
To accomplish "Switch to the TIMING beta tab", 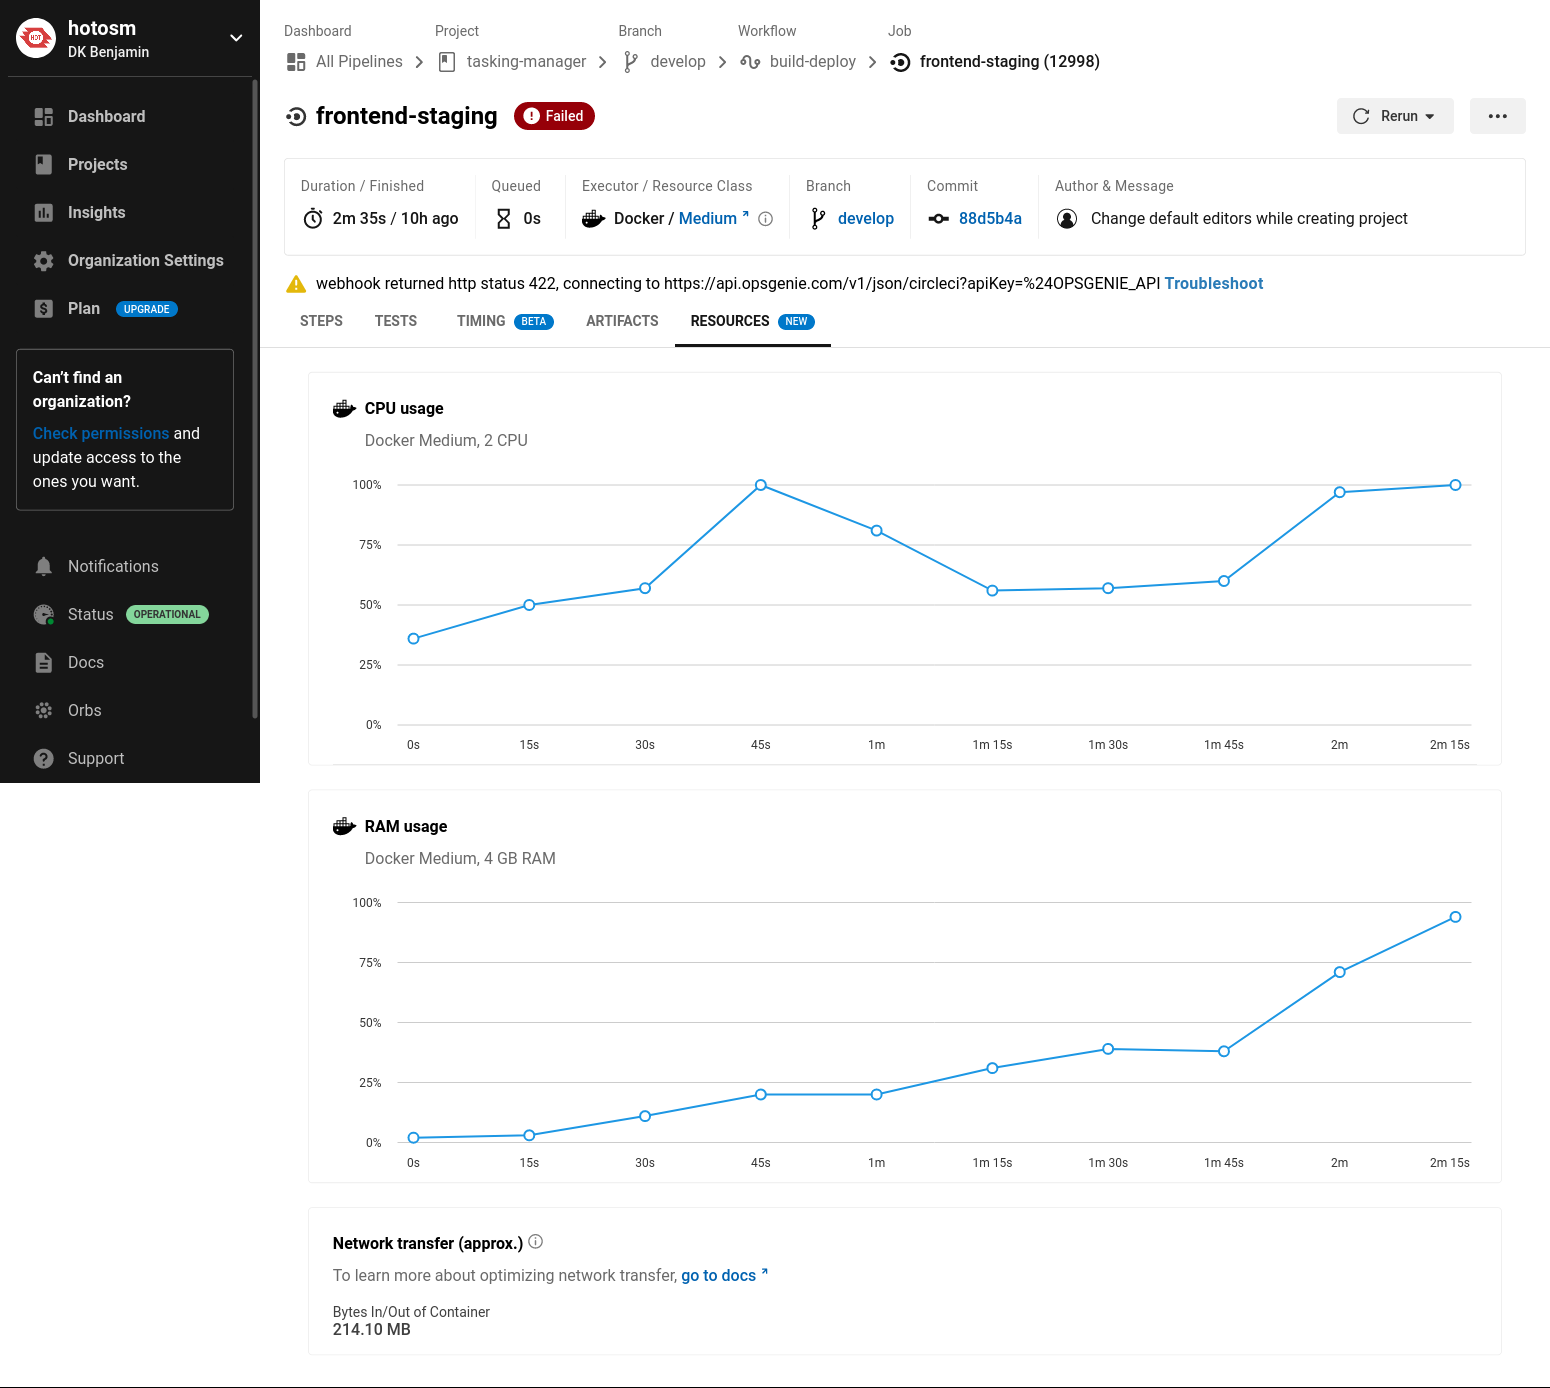I will tap(505, 321).
